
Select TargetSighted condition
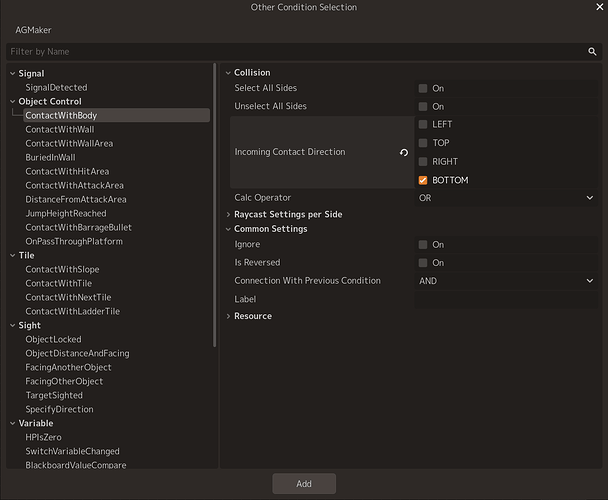(54, 395)
